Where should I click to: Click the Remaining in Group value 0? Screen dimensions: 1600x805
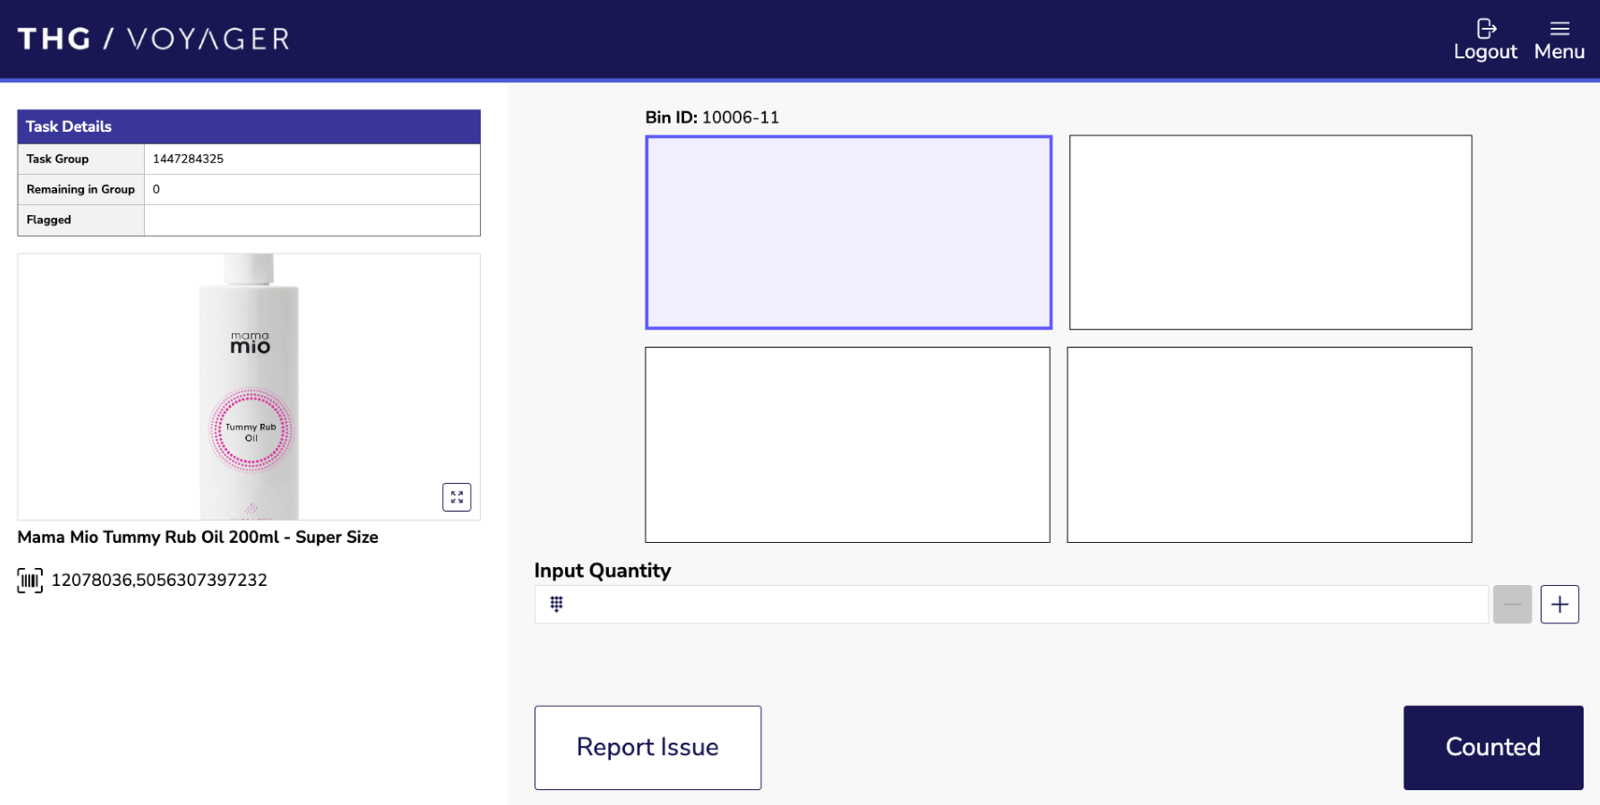[156, 189]
